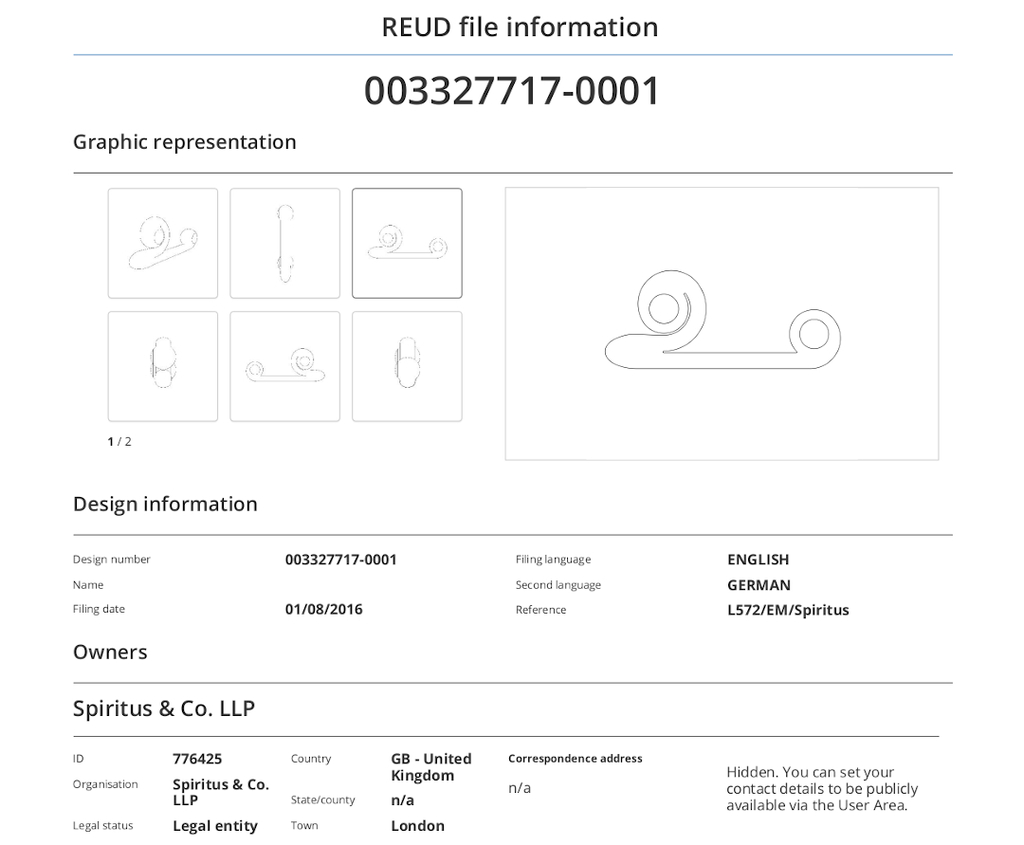The height and width of the screenshot is (845, 1024).
Task: Click the large design preview image
Action: pos(721,324)
